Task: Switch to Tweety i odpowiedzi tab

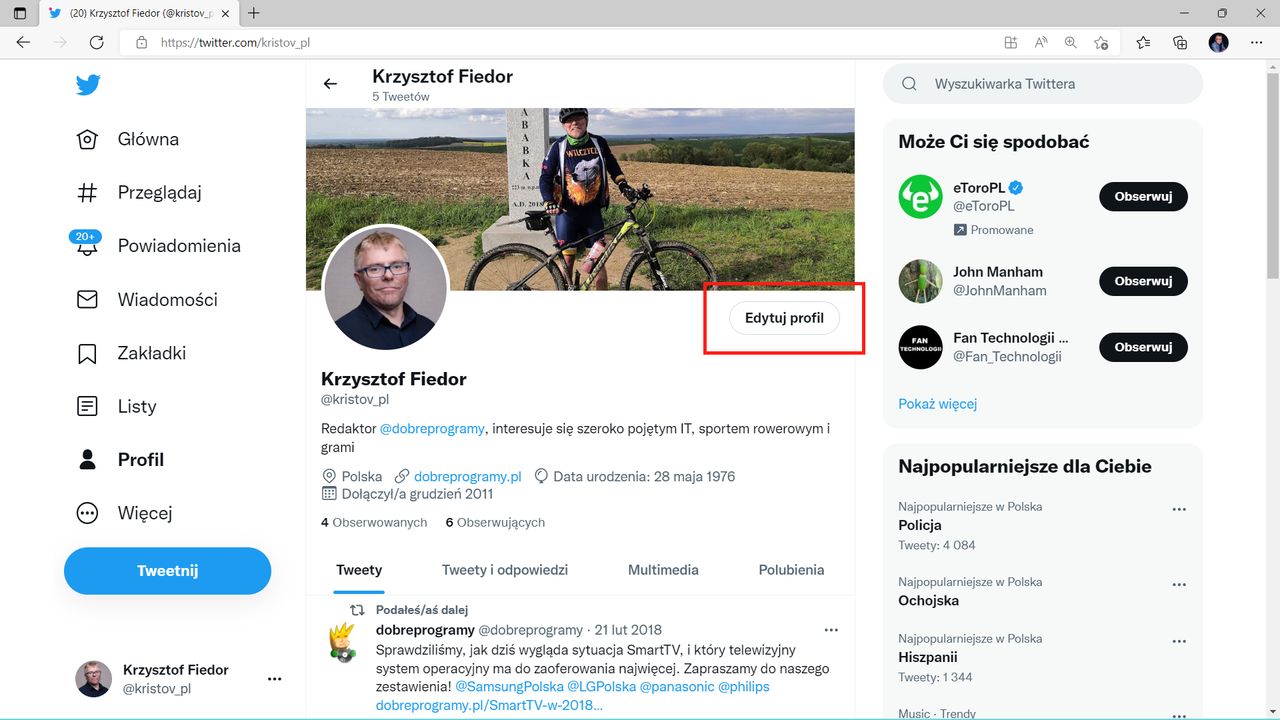Action: tap(505, 569)
